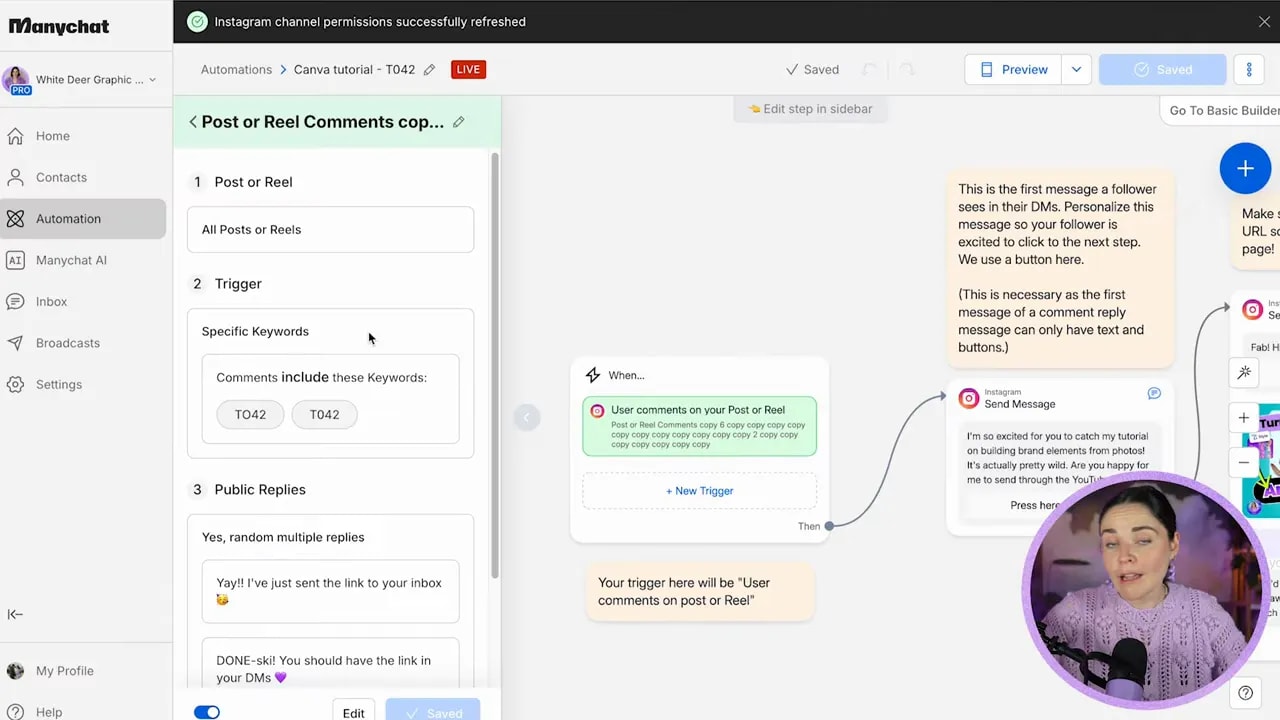Click the Edit step in sidebar hint
The height and width of the screenshot is (720, 1280).
coord(810,109)
